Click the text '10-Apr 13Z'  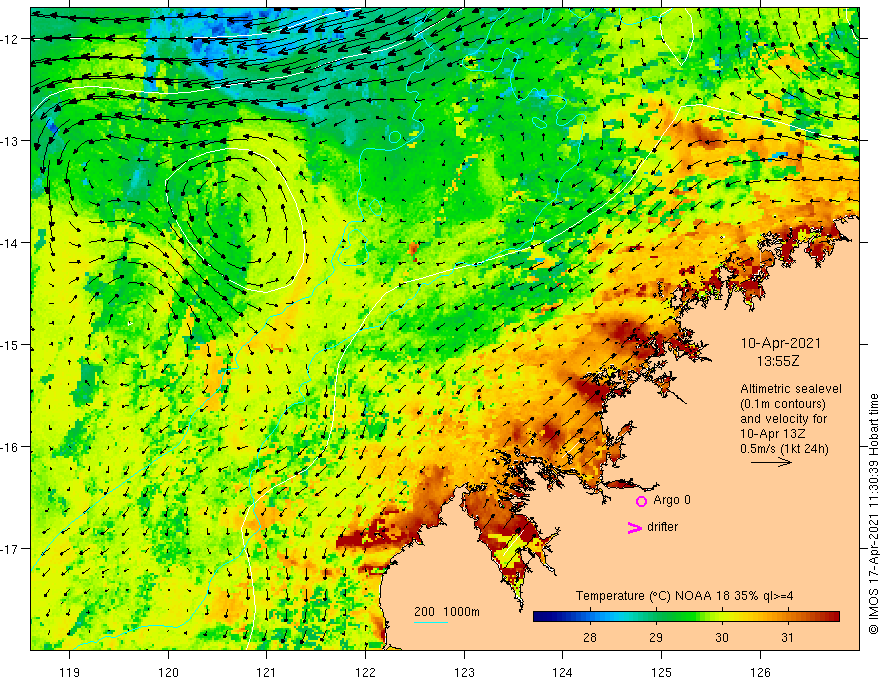(x=771, y=434)
